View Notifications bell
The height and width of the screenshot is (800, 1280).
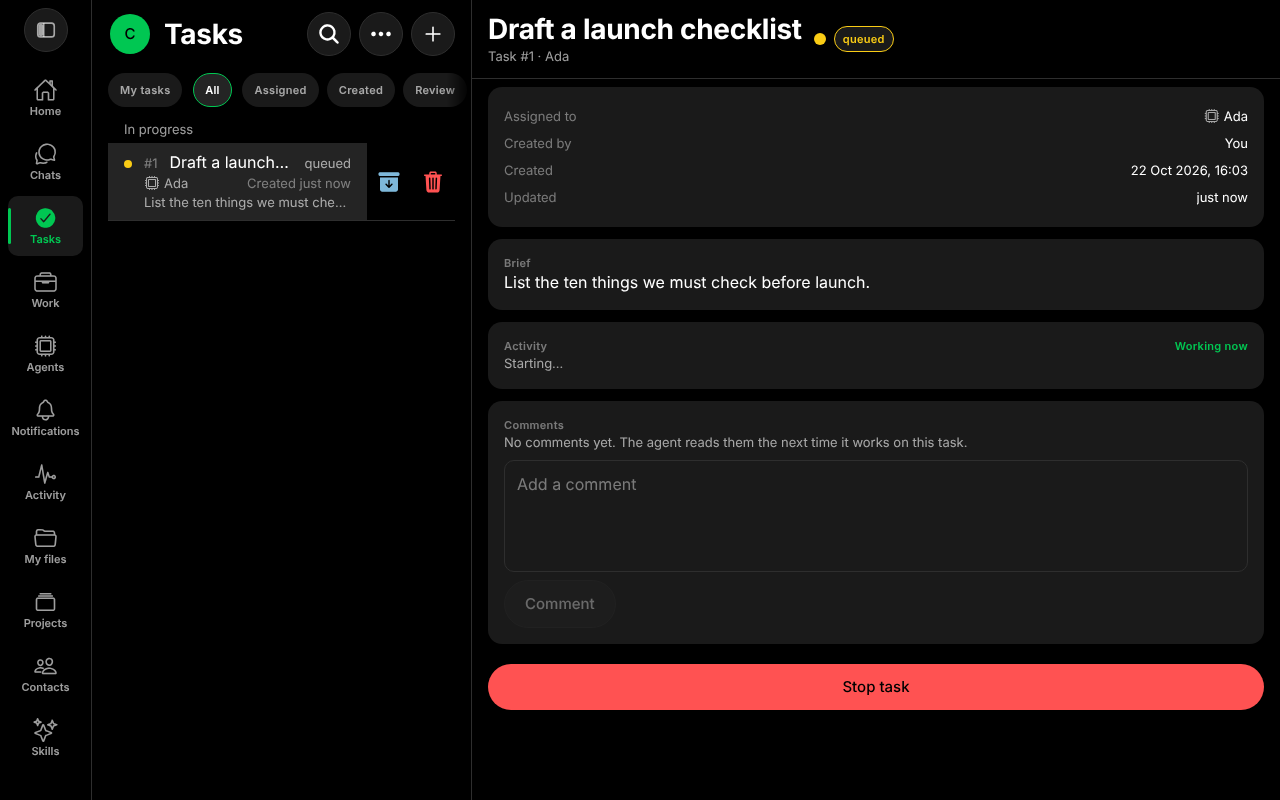[45, 418]
